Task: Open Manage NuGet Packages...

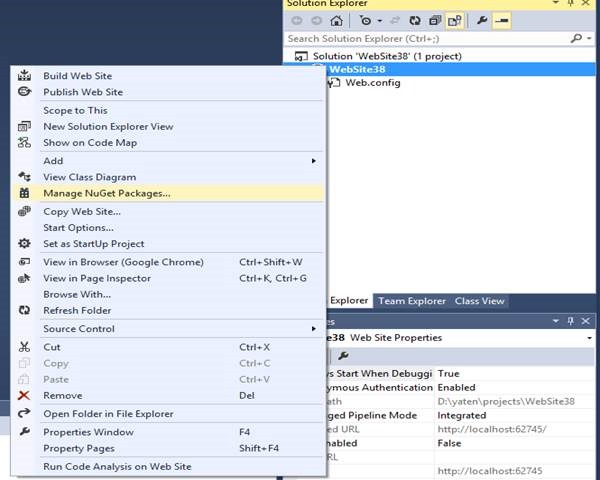Action: 107,193
